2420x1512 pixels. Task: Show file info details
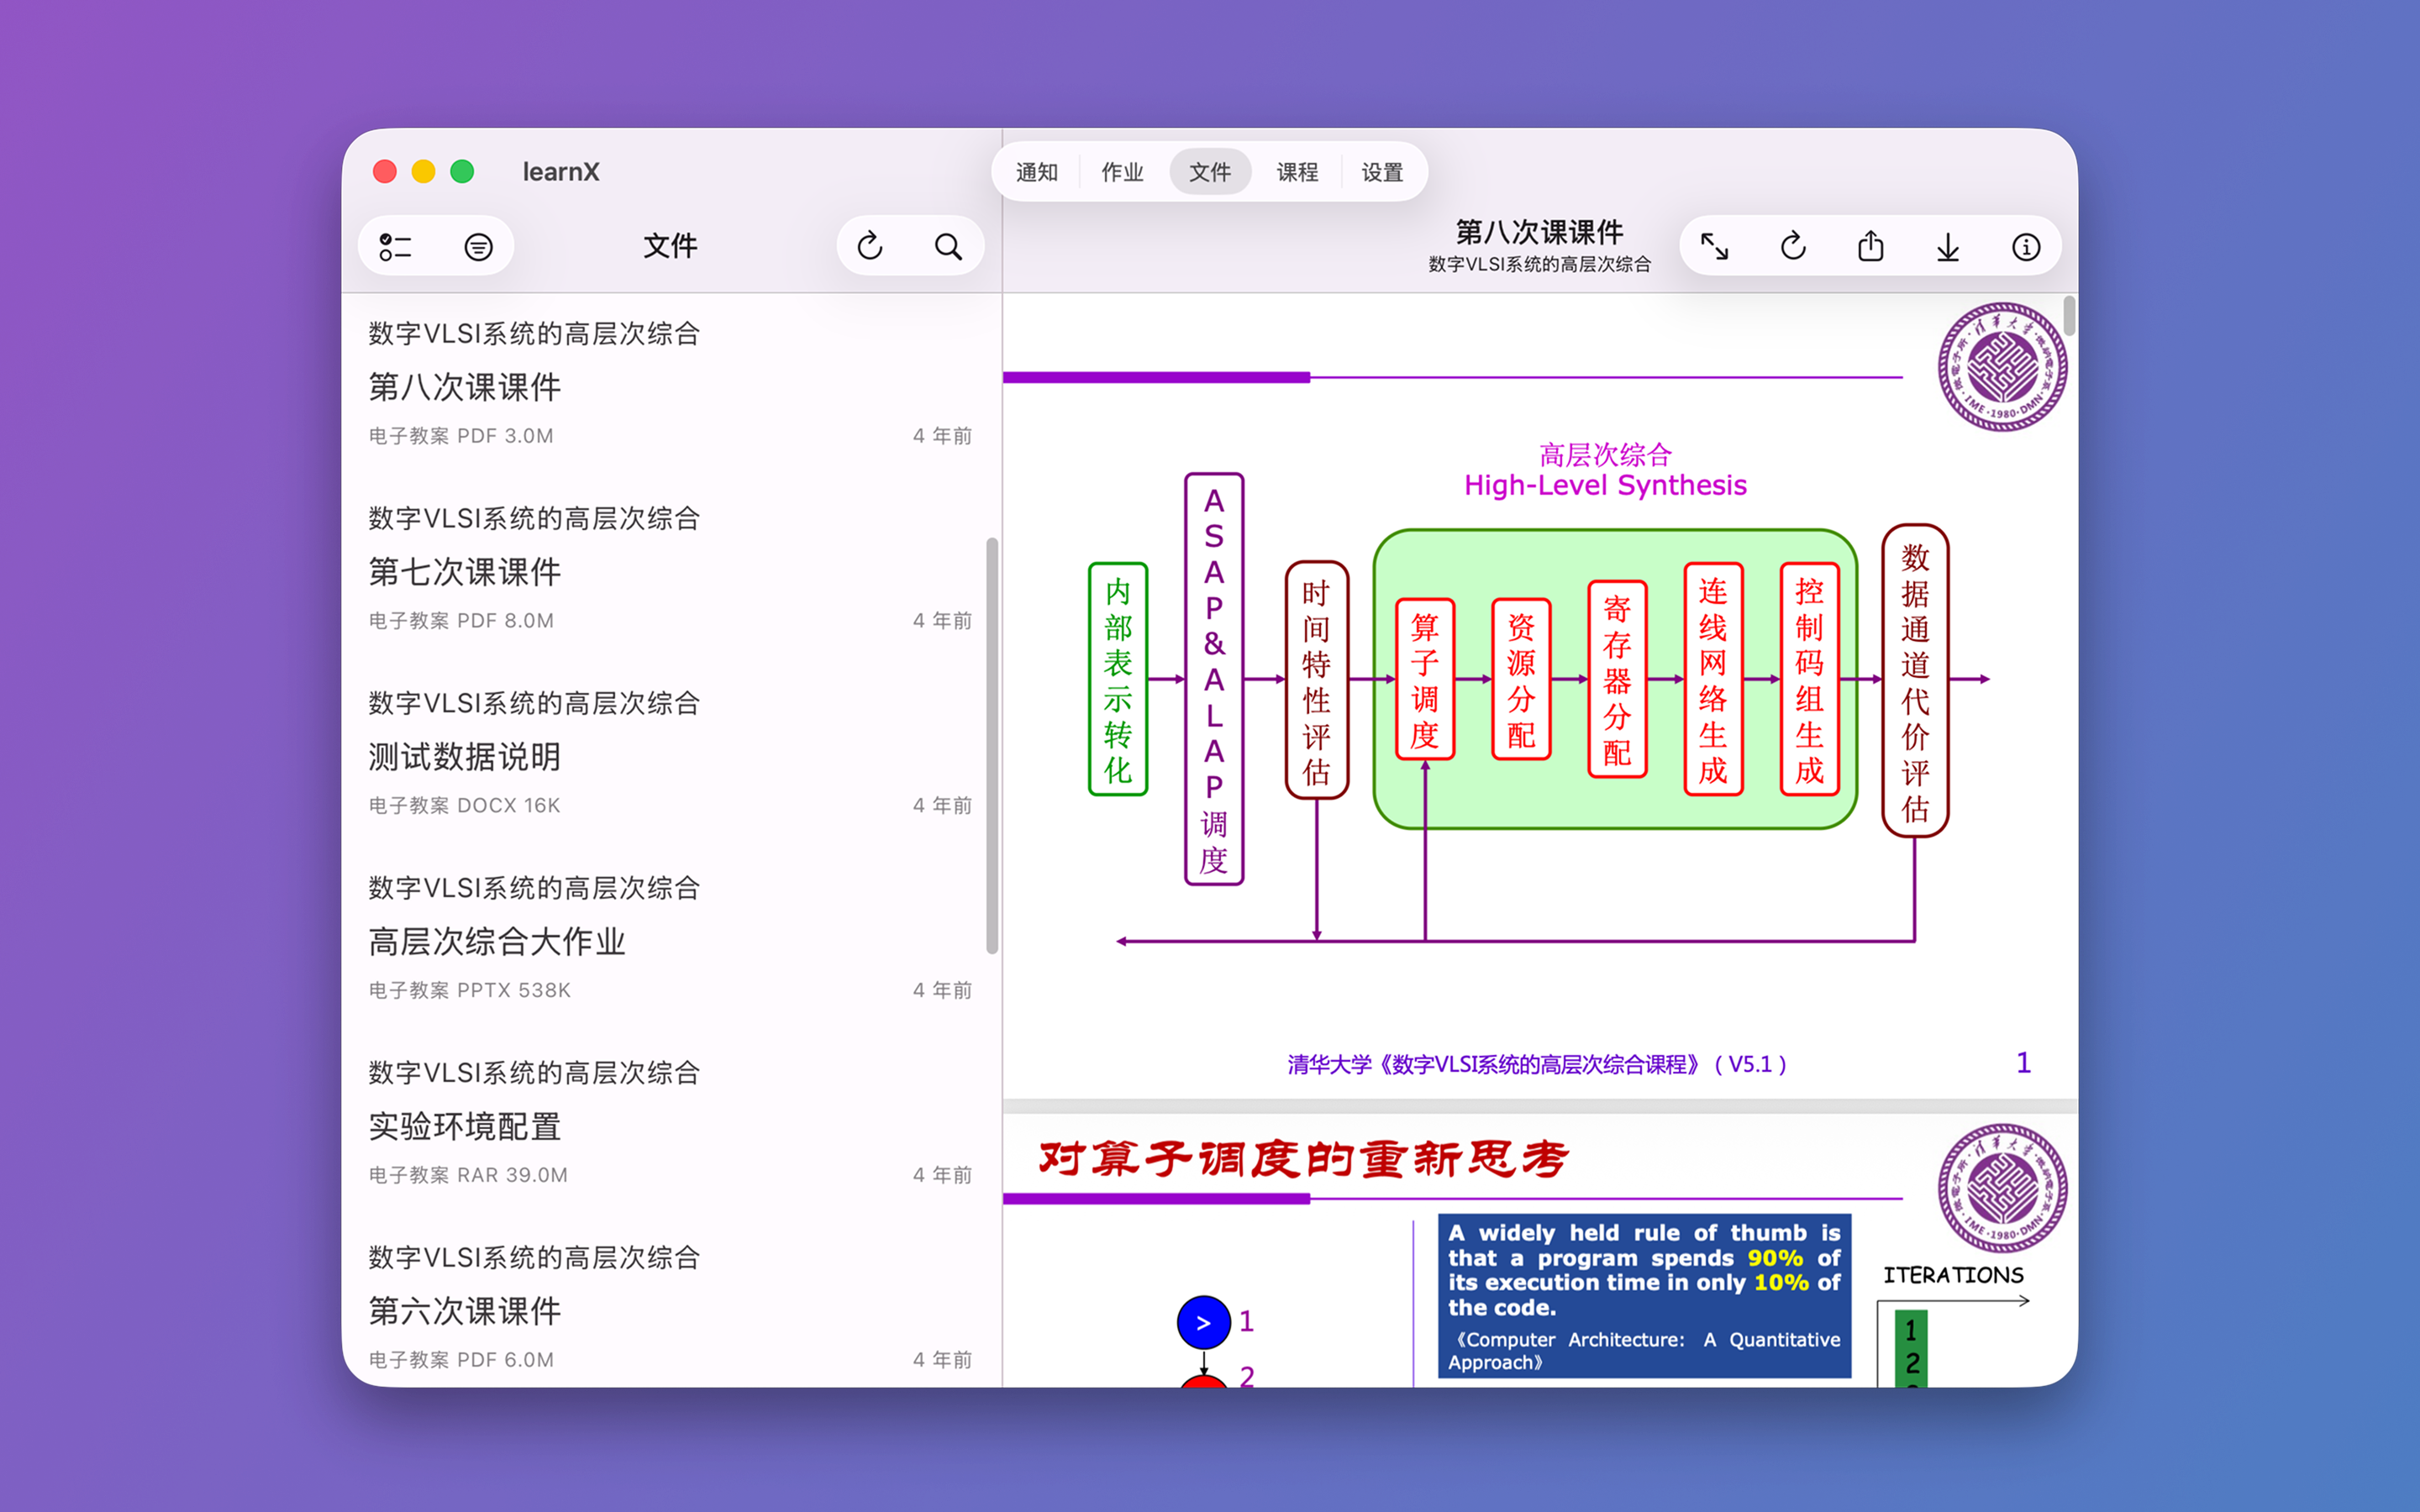pos(2026,246)
